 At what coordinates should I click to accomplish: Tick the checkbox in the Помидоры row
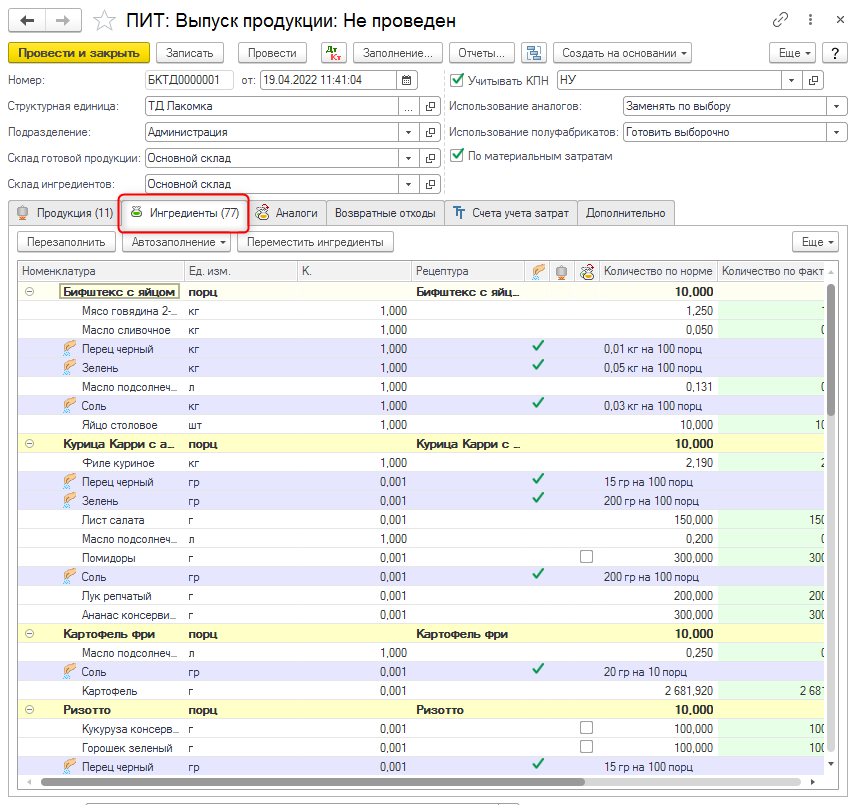(x=587, y=557)
